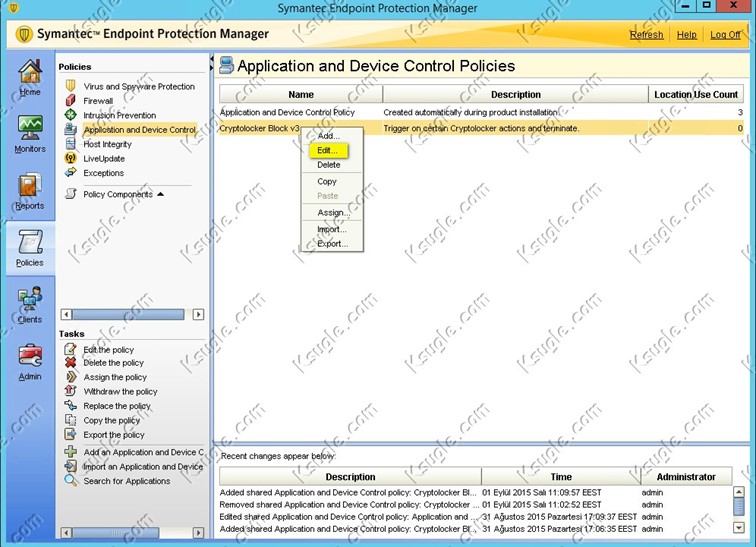Click the Withdraw the policy task
This screenshot has height=547, width=756.
120,391
